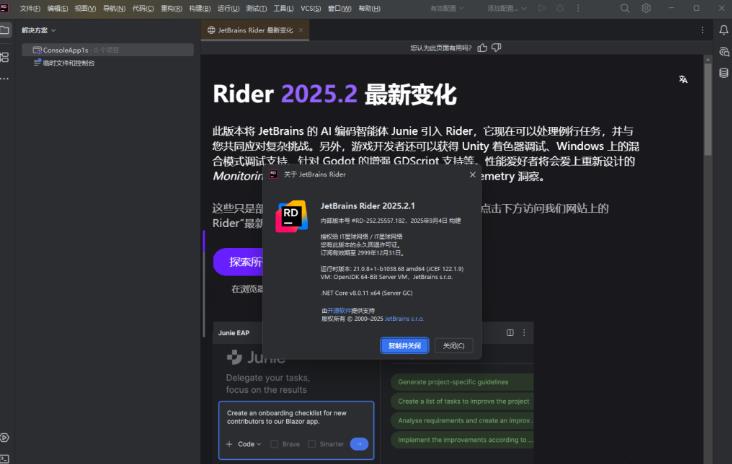Viewport: 732px width, 464px height.
Task: Open the 代码(C) menu
Action: click(x=143, y=8)
